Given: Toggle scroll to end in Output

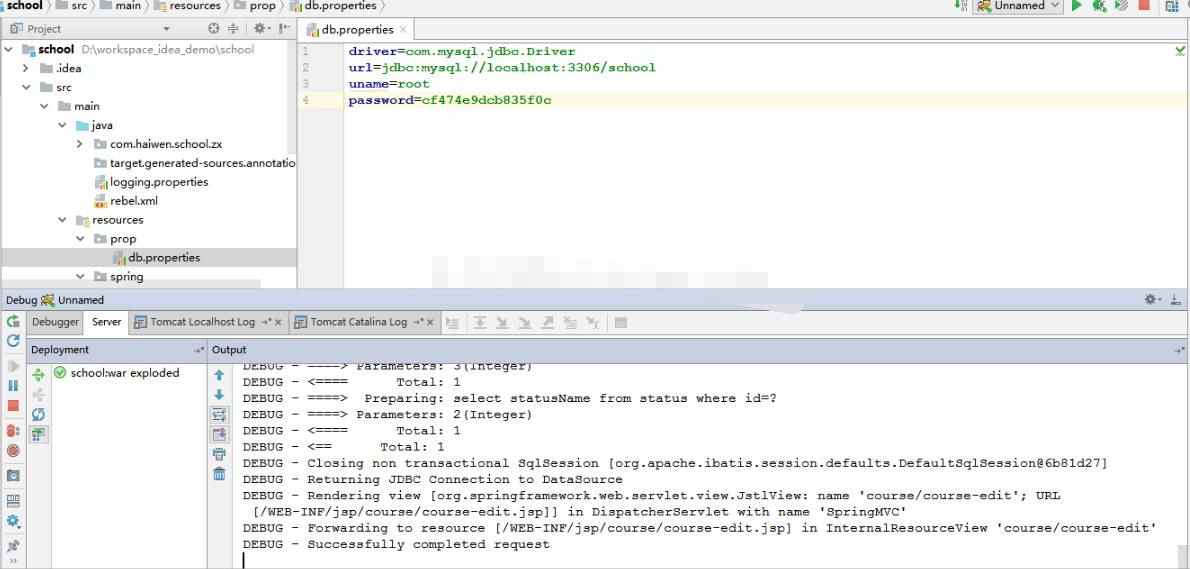Looking at the screenshot, I should pyautogui.click(x=219, y=434).
